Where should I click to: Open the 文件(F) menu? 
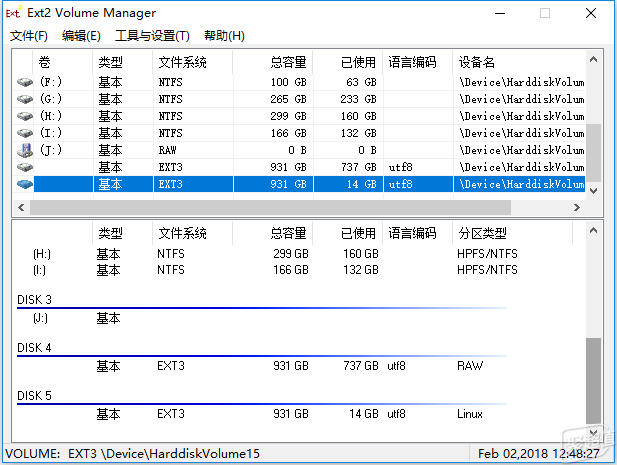[x=29, y=36]
